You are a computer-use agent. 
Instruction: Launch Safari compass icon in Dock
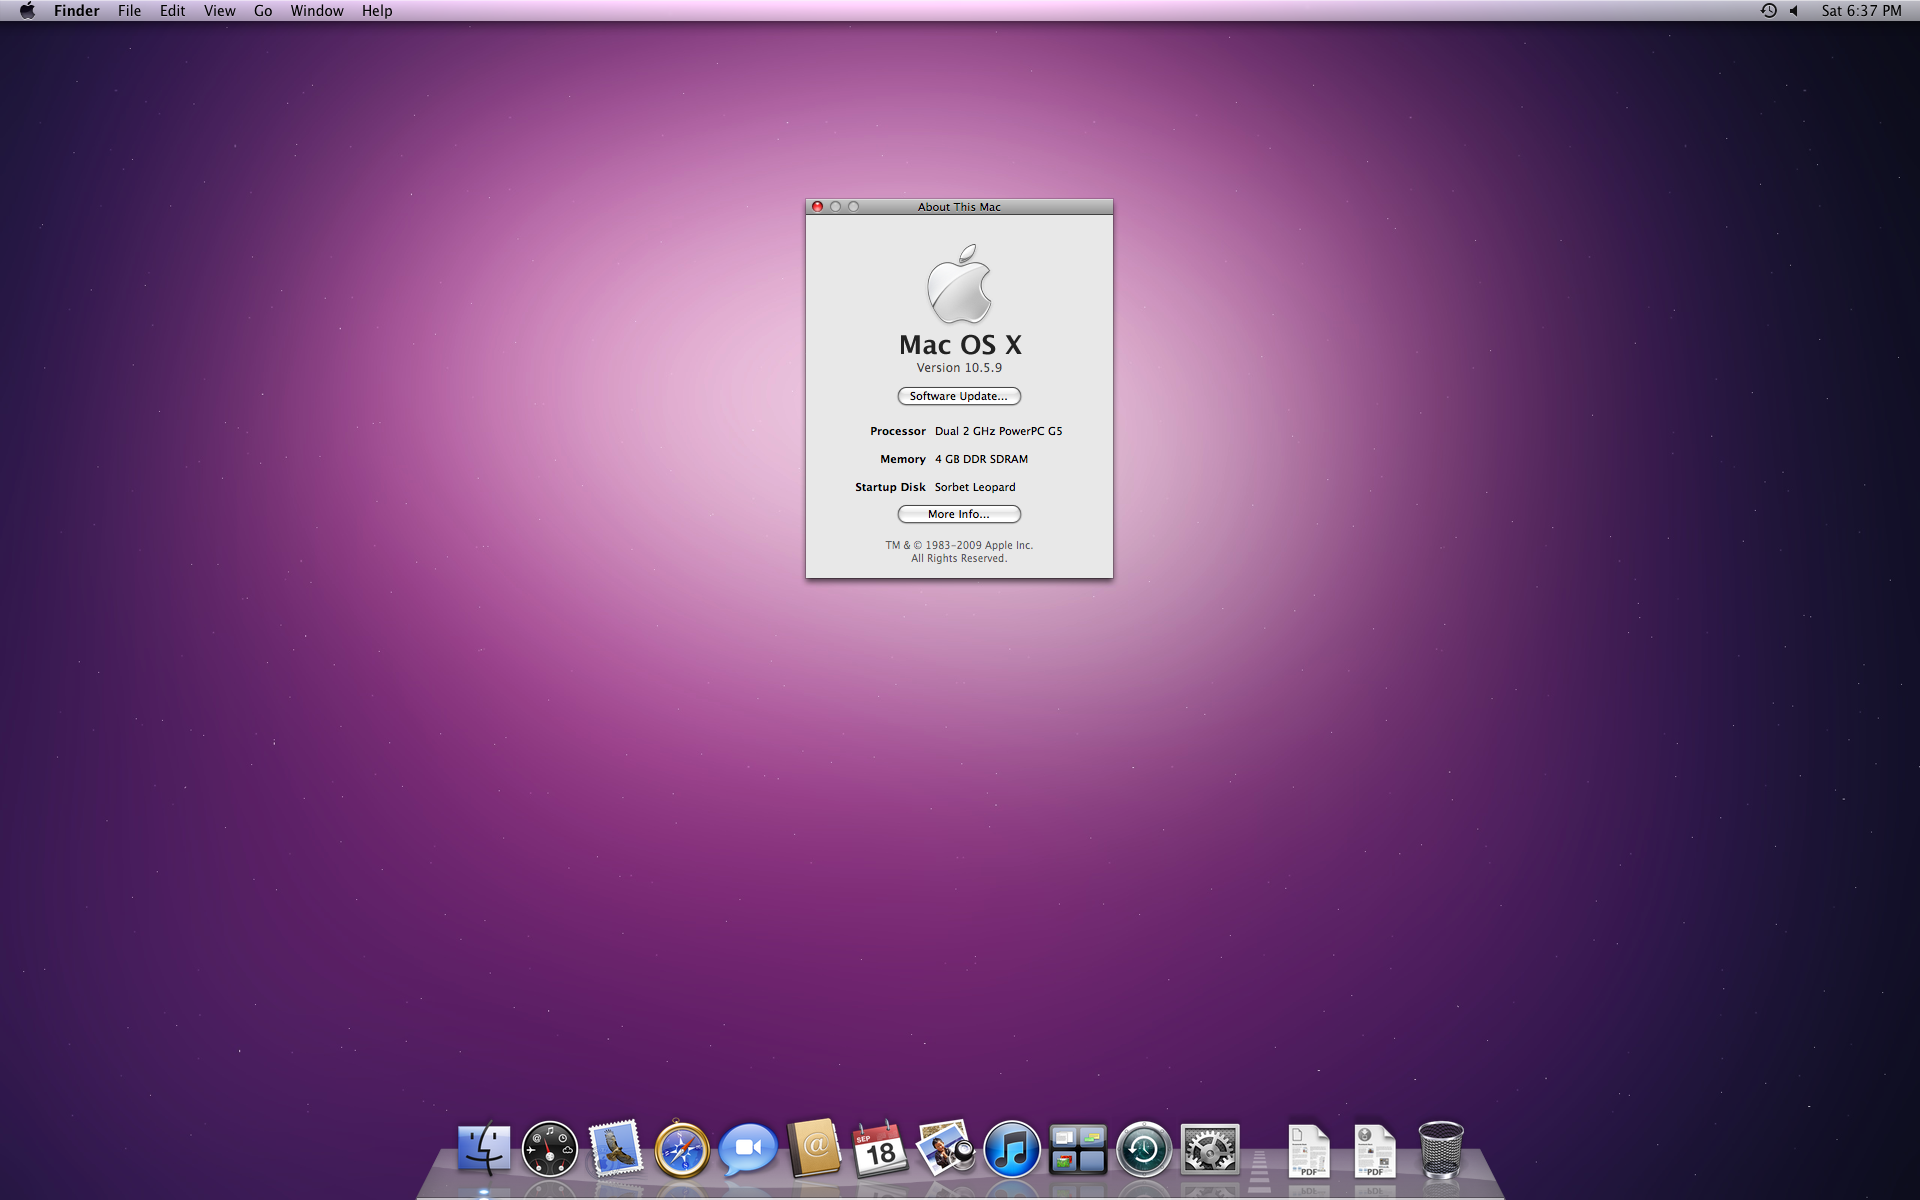click(x=682, y=1149)
